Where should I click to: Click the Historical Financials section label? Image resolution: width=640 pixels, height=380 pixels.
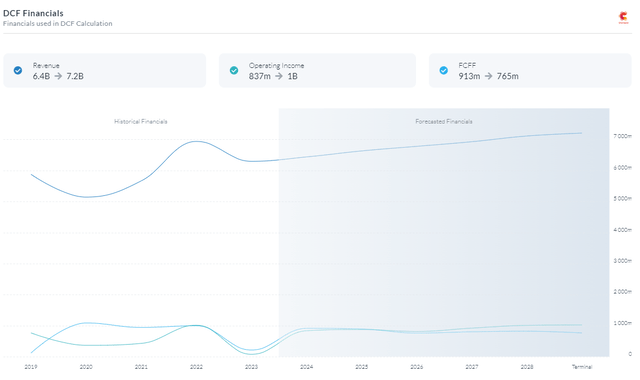click(x=141, y=121)
